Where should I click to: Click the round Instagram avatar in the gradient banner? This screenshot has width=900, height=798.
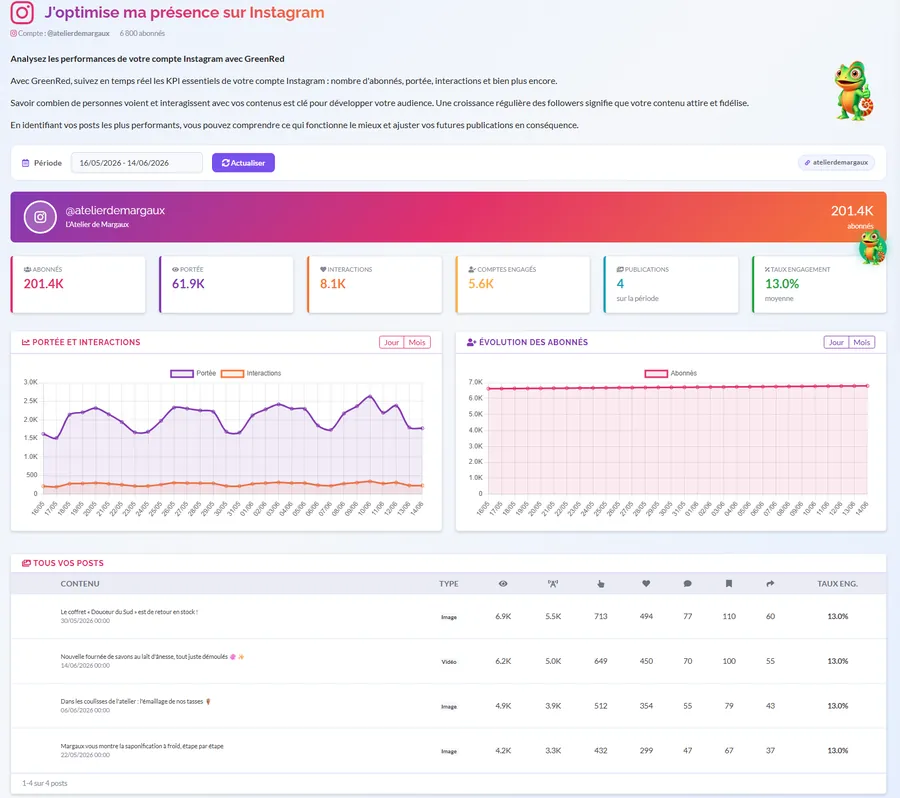(x=40, y=217)
